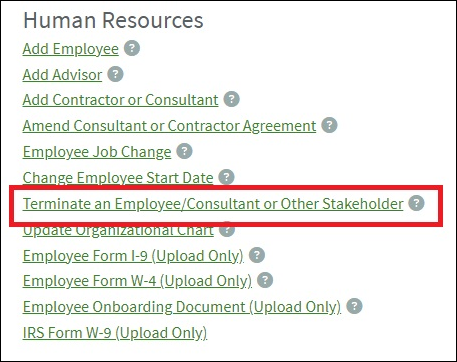Click help icon beside Add Advisor
457x362 pixels.
[115, 74]
